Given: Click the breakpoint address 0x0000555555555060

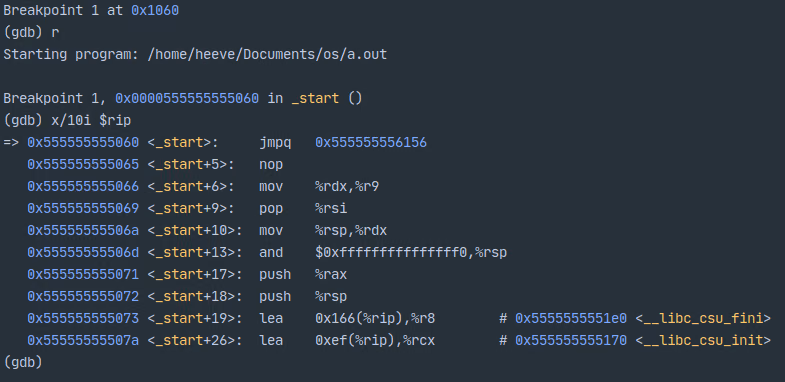Looking at the screenshot, I should click(187, 99).
